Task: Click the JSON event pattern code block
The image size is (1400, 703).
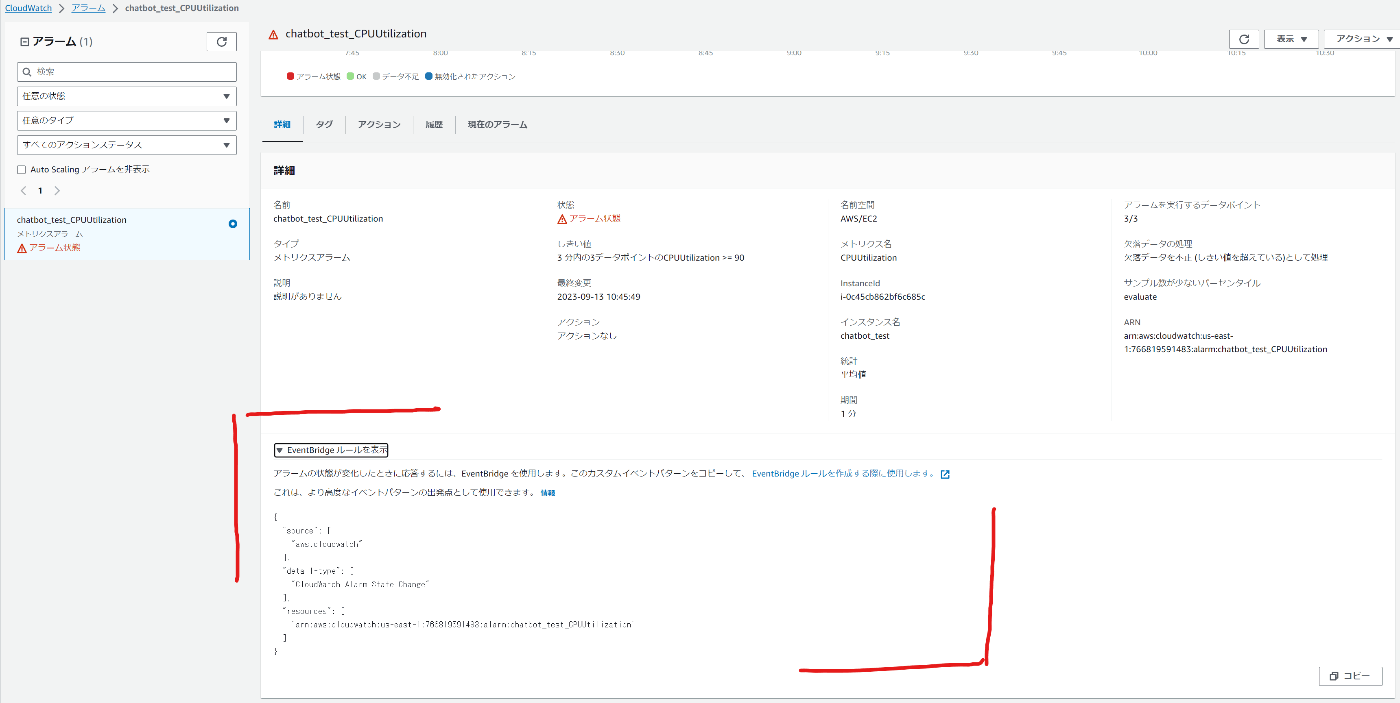Action: pos(453,584)
